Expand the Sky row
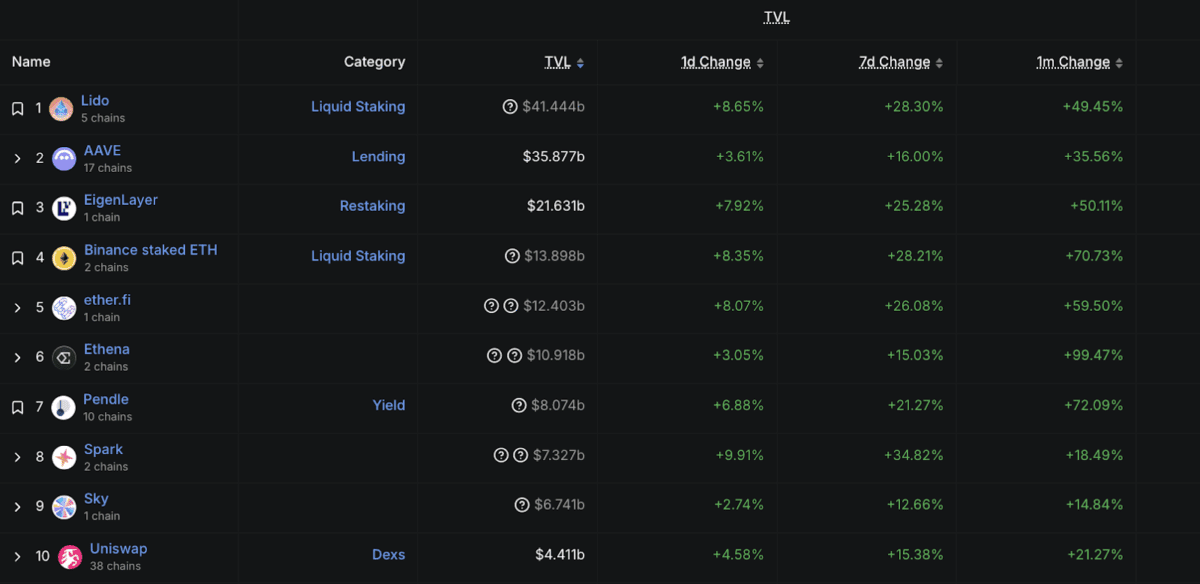This screenshot has height=584, width=1200. tap(17, 507)
